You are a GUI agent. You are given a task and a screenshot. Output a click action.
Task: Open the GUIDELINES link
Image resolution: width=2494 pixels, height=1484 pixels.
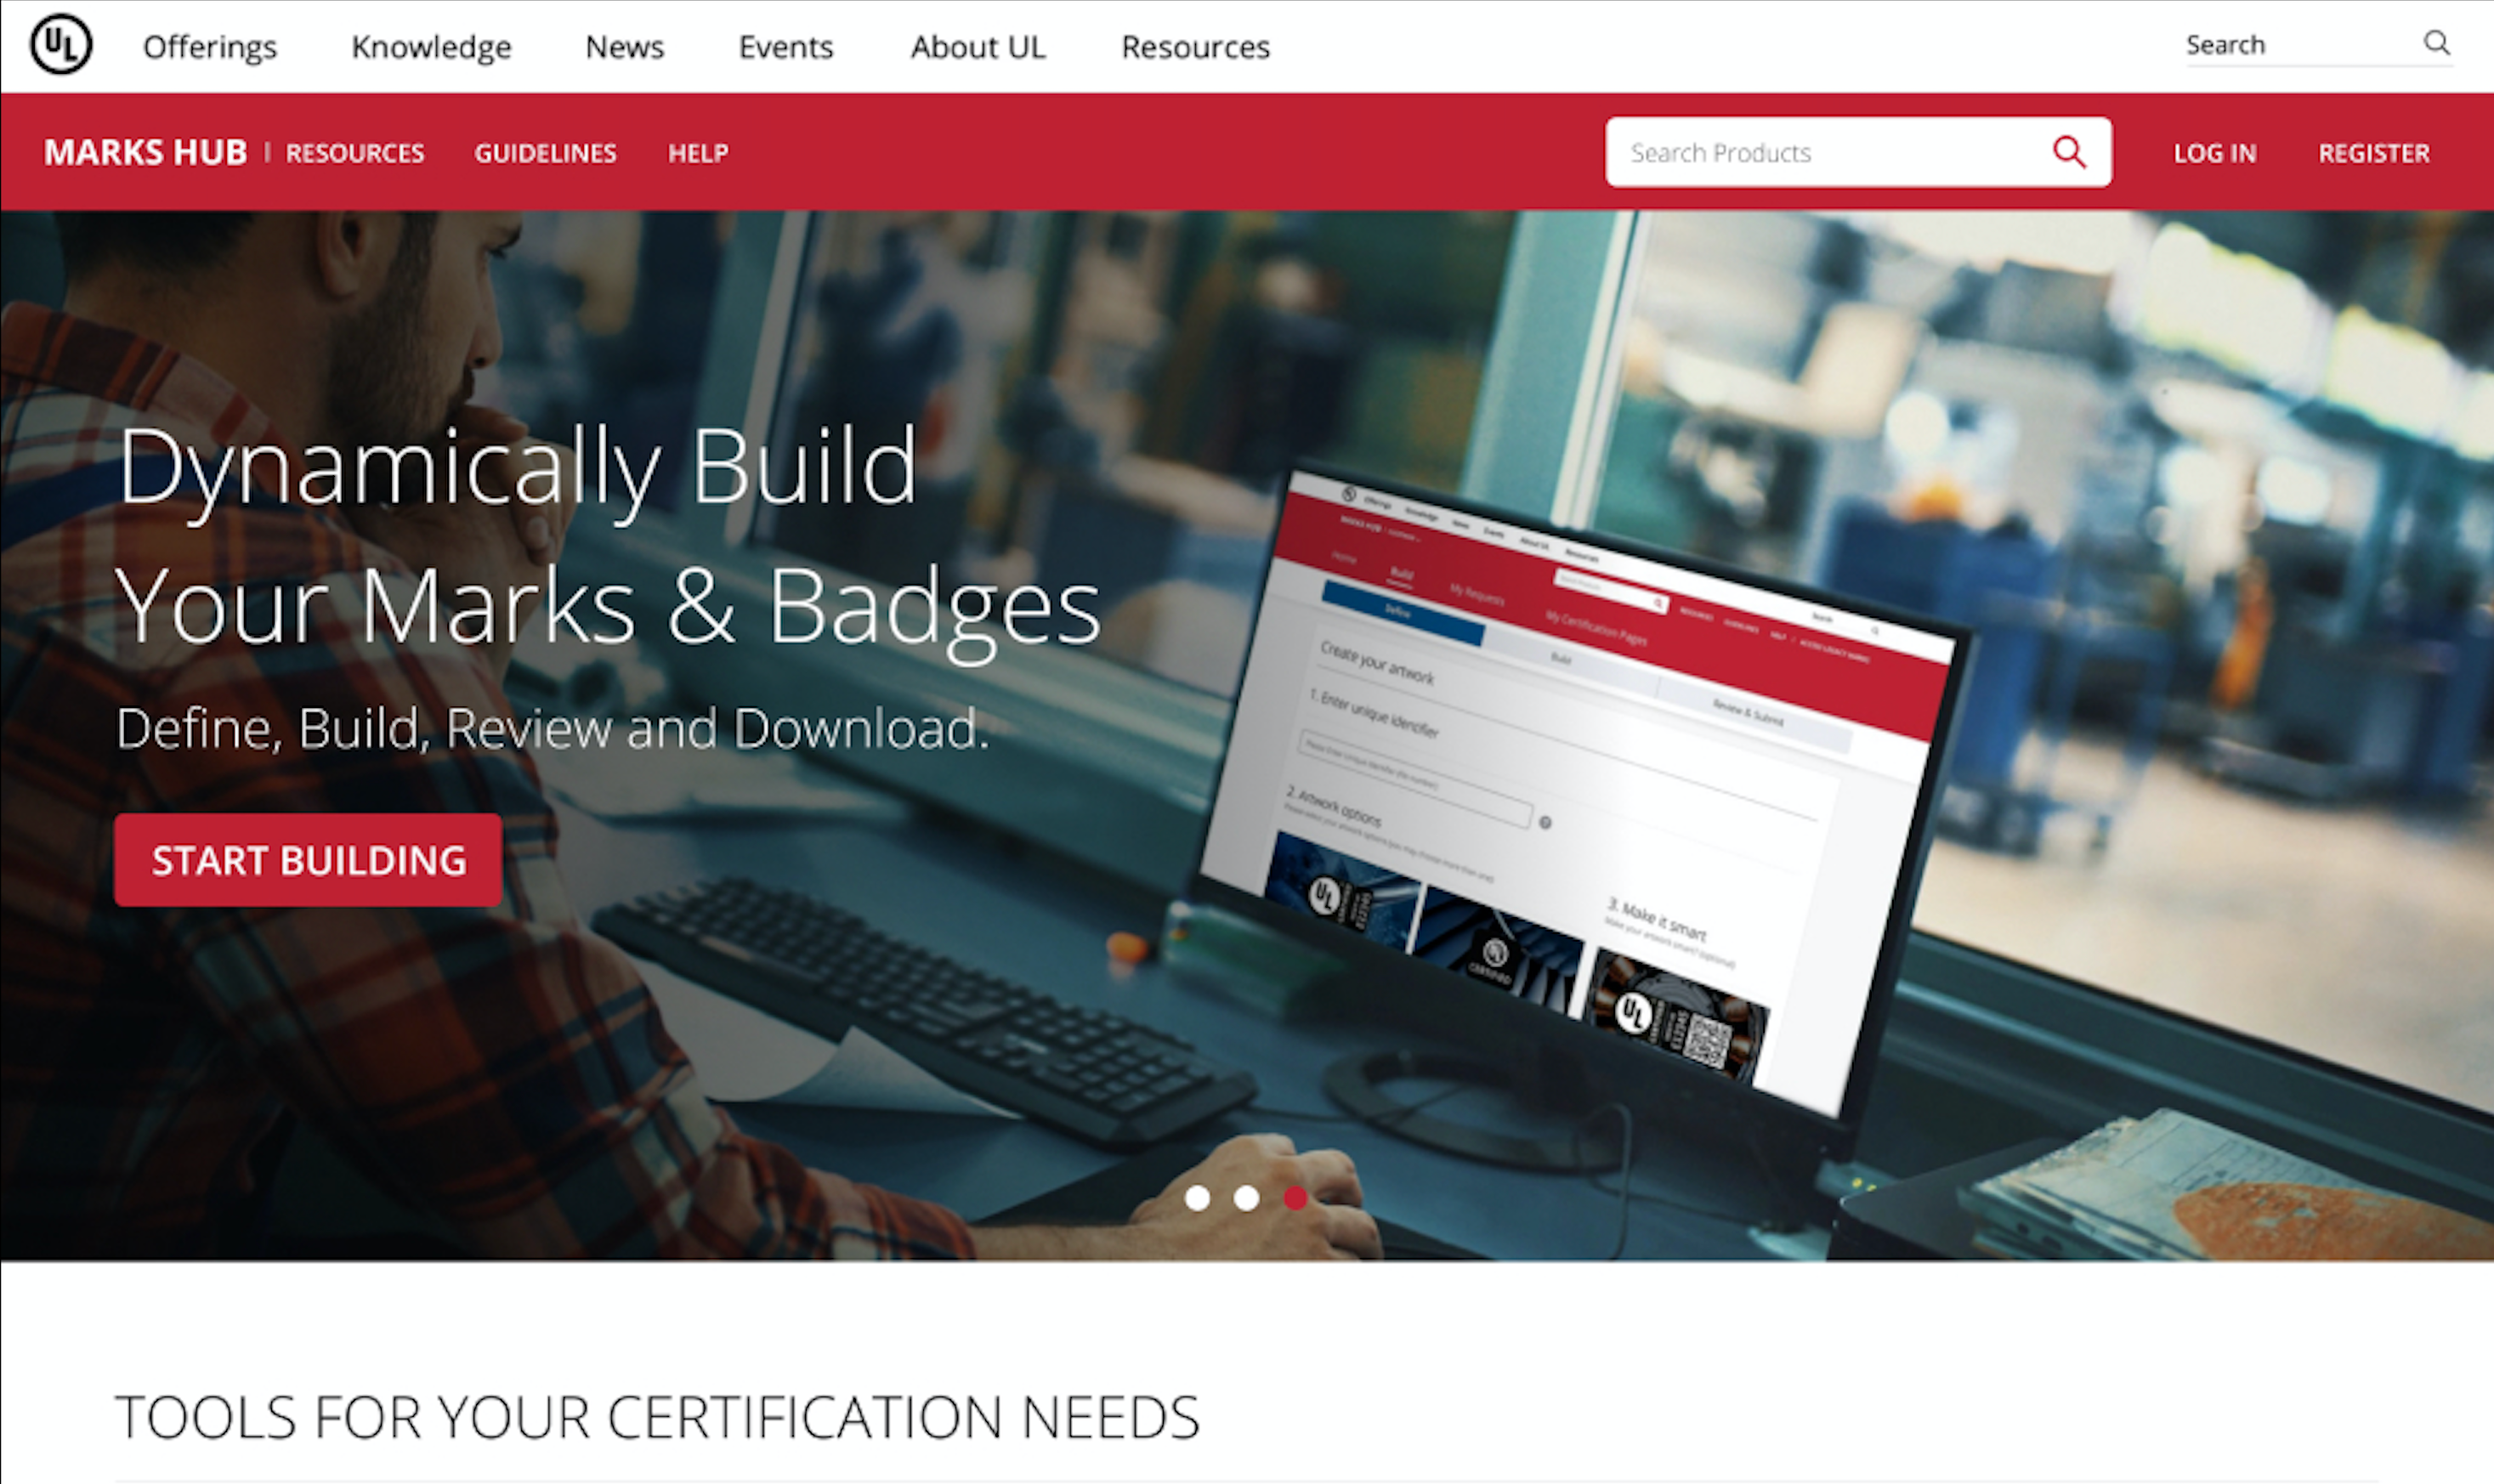pyautogui.click(x=545, y=153)
